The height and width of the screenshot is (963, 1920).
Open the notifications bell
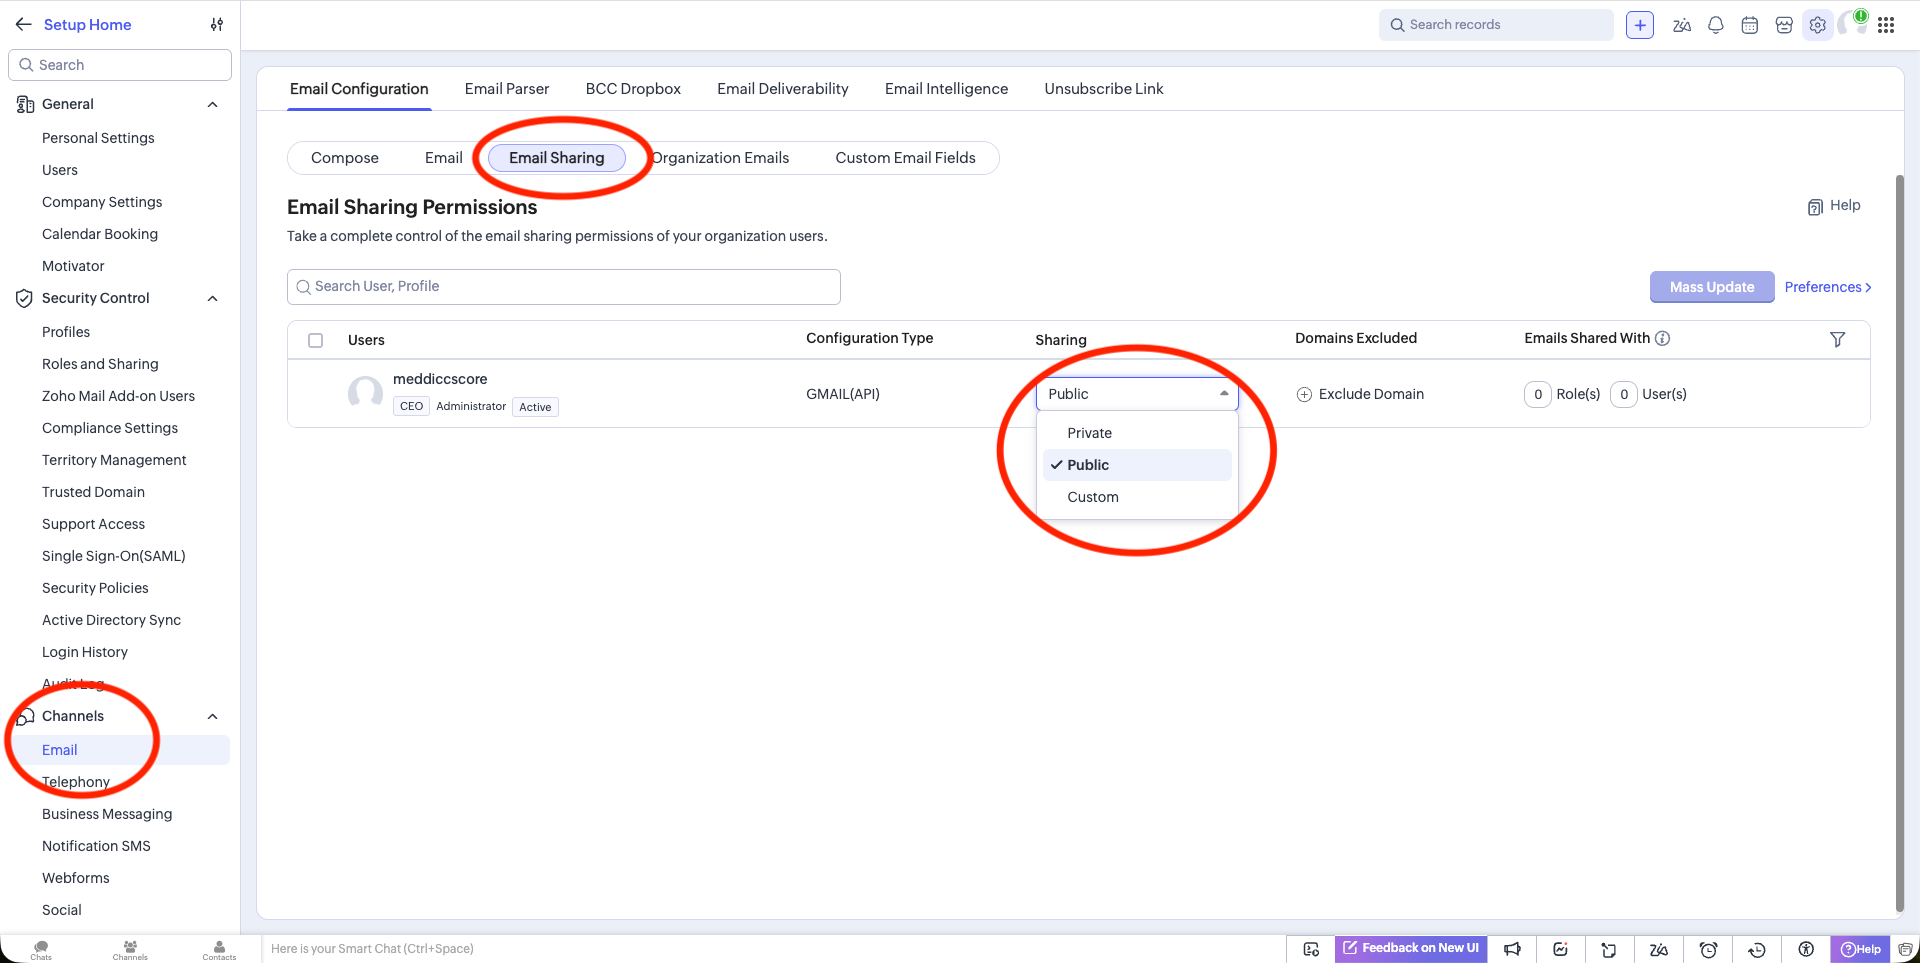[x=1716, y=25]
